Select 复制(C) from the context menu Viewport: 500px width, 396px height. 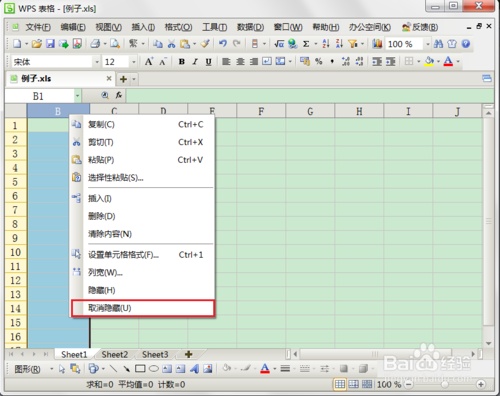point(143,125)
